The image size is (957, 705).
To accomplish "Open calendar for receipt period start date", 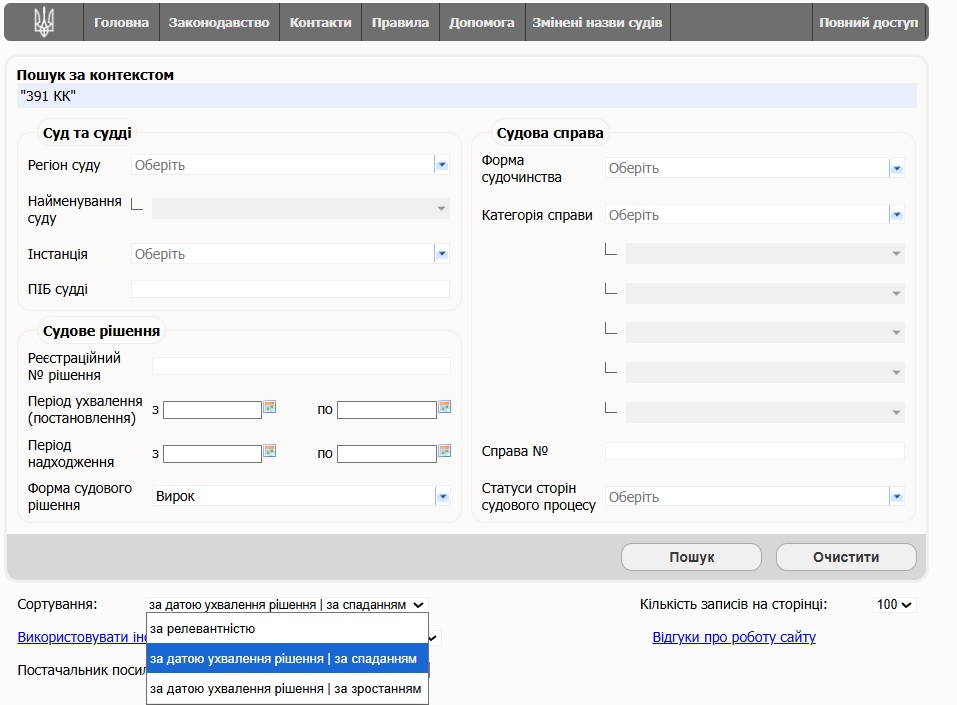I will point(269,451).
